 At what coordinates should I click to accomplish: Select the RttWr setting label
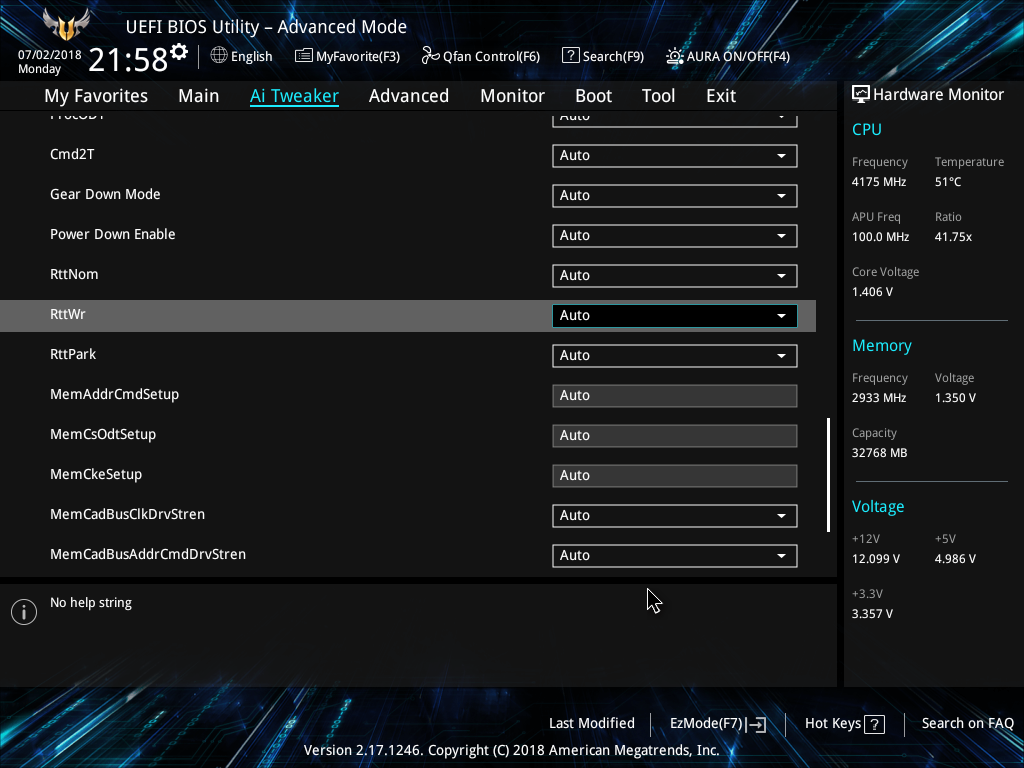[x=68, y=314]
